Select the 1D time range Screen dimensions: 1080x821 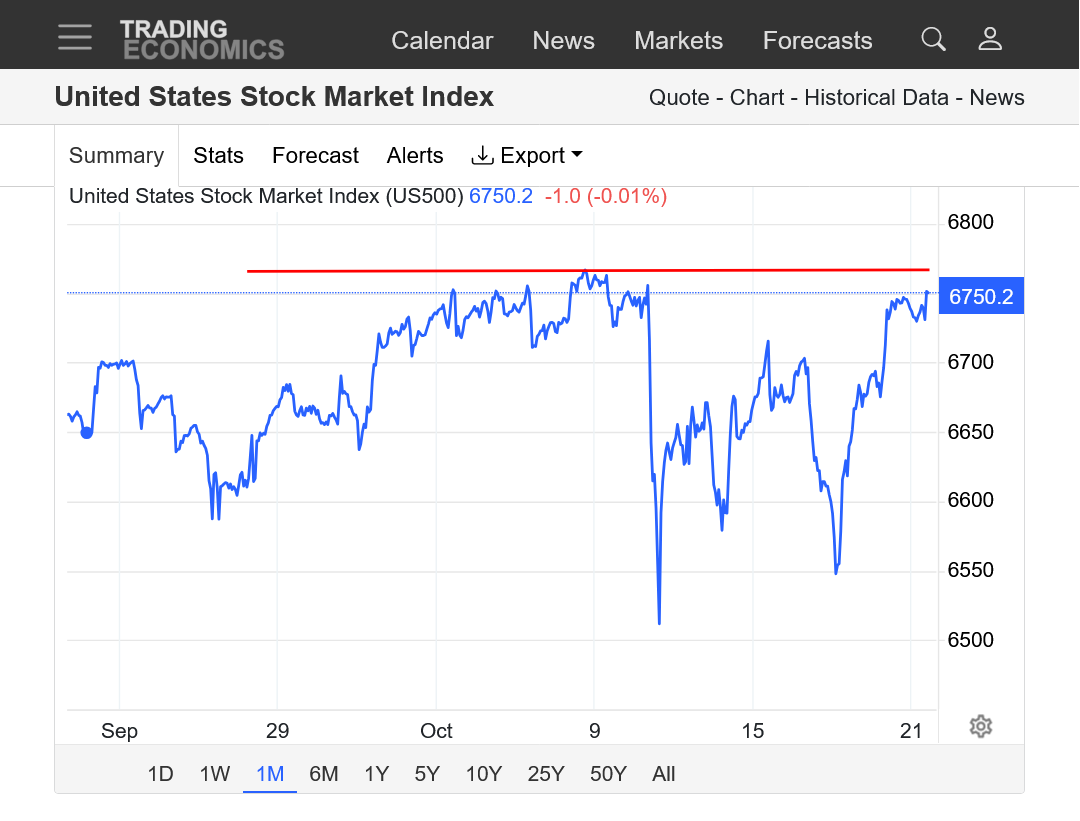[x=160, y=773]
